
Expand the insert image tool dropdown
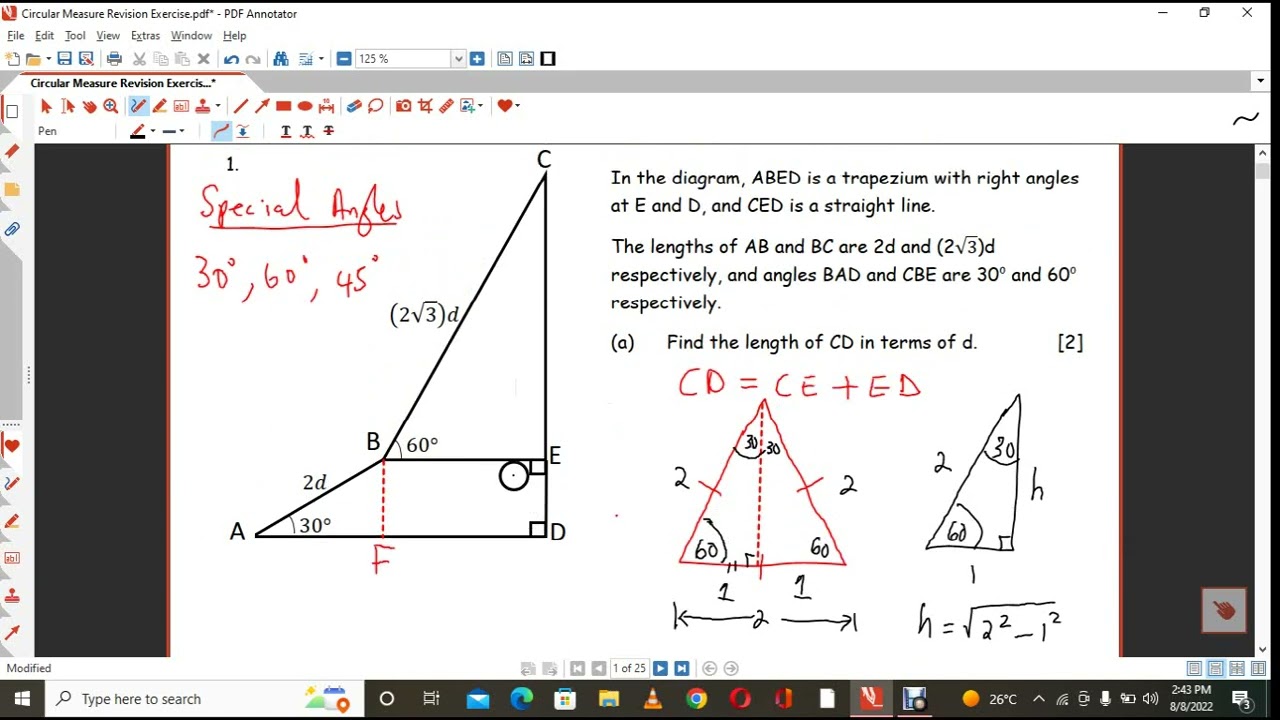[481, 106]
